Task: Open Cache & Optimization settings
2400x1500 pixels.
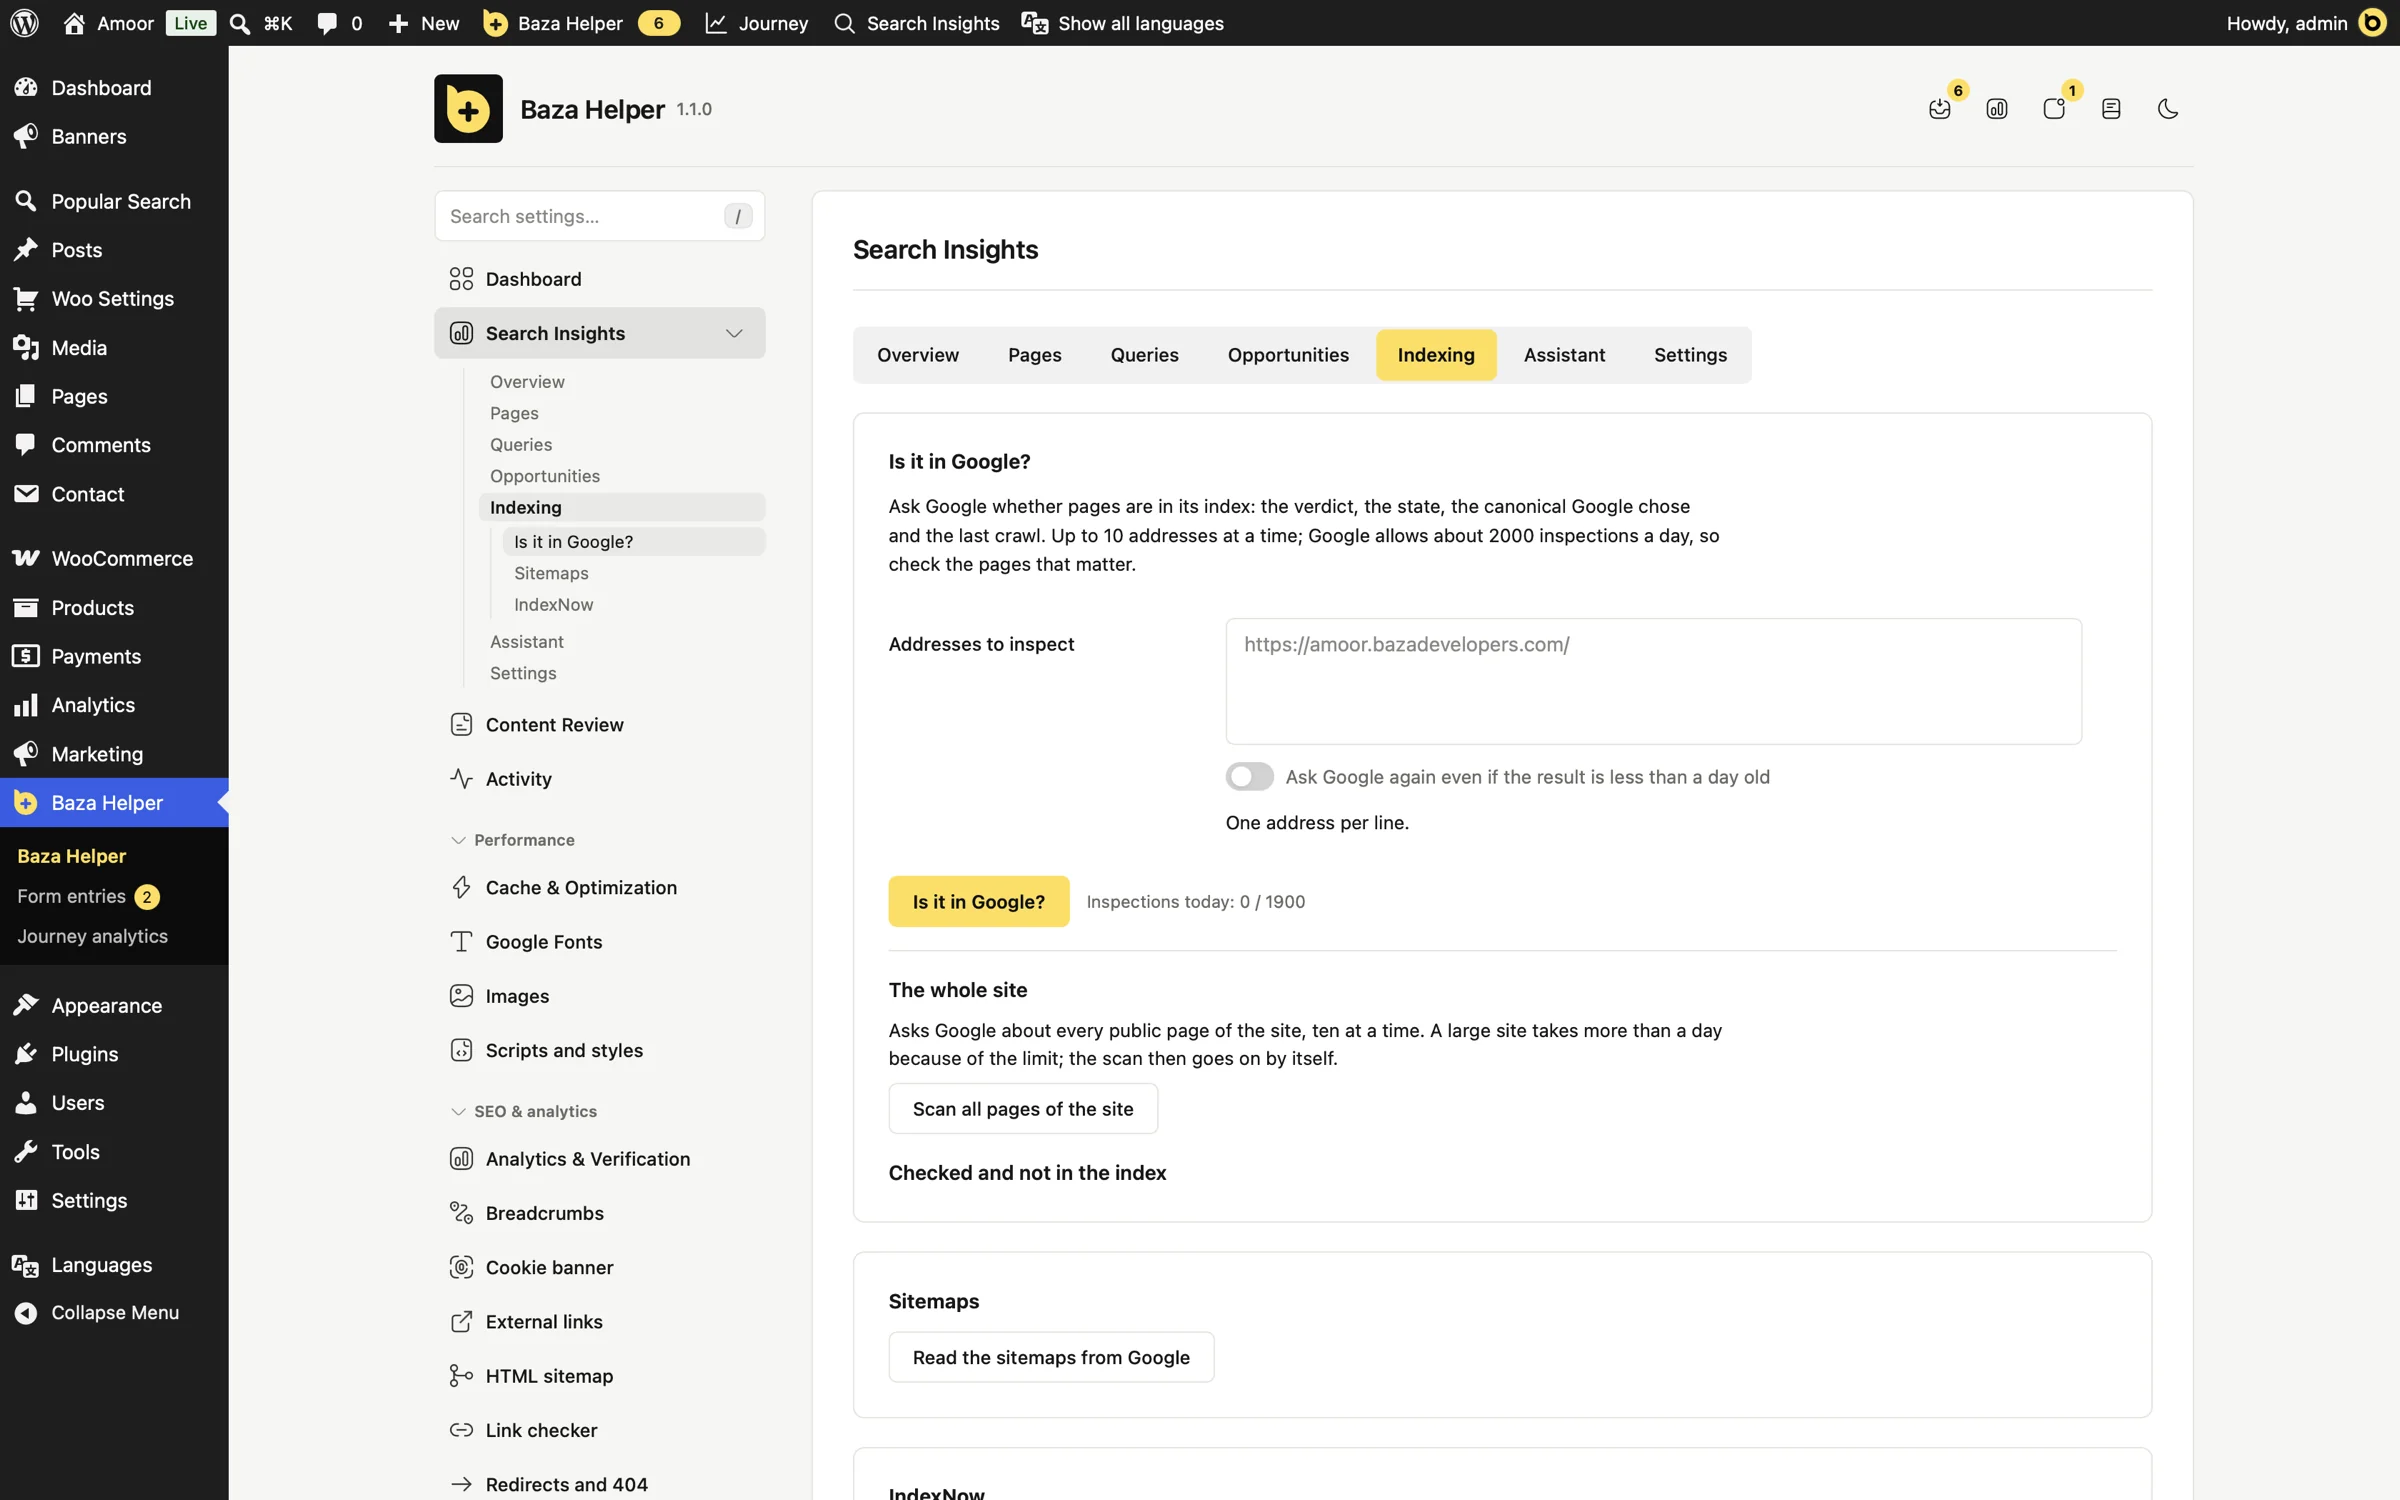Action: 600,887
